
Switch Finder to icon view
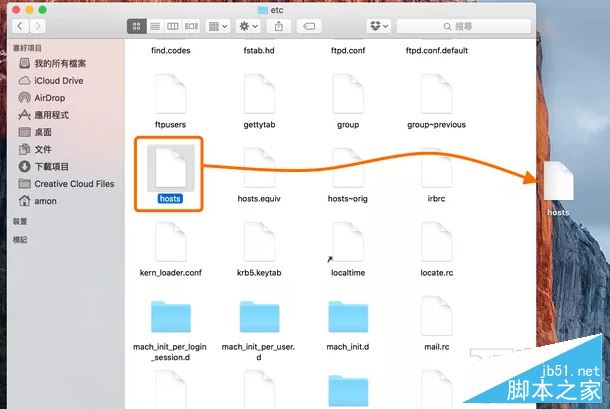(x=137, y=26)
